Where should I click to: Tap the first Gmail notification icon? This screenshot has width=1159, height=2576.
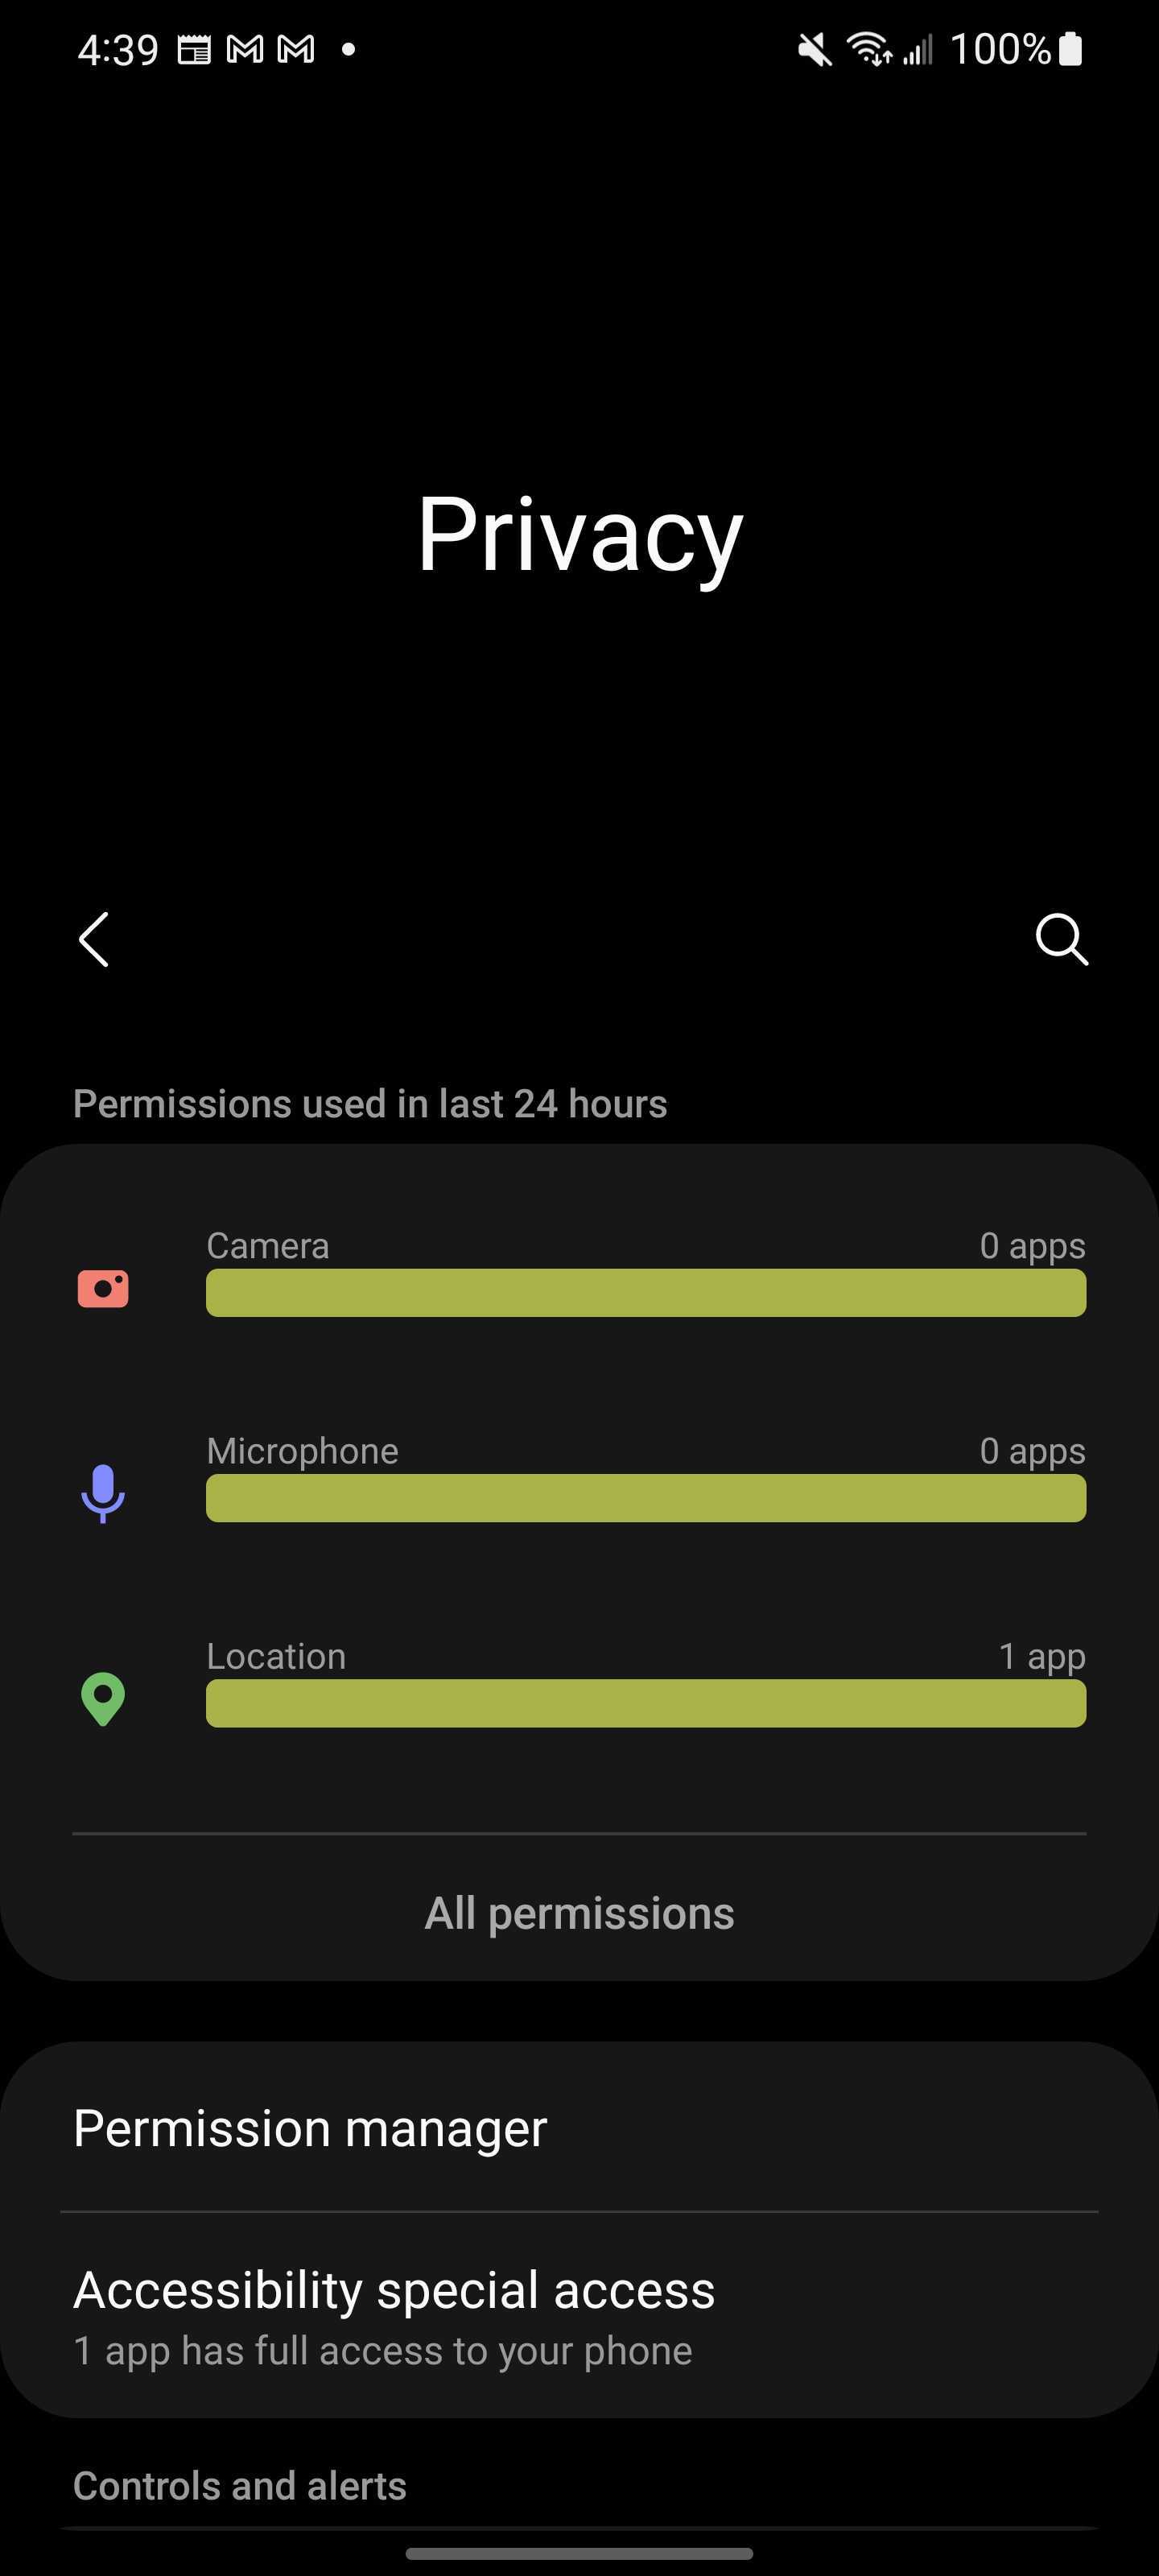click(245, 49)
